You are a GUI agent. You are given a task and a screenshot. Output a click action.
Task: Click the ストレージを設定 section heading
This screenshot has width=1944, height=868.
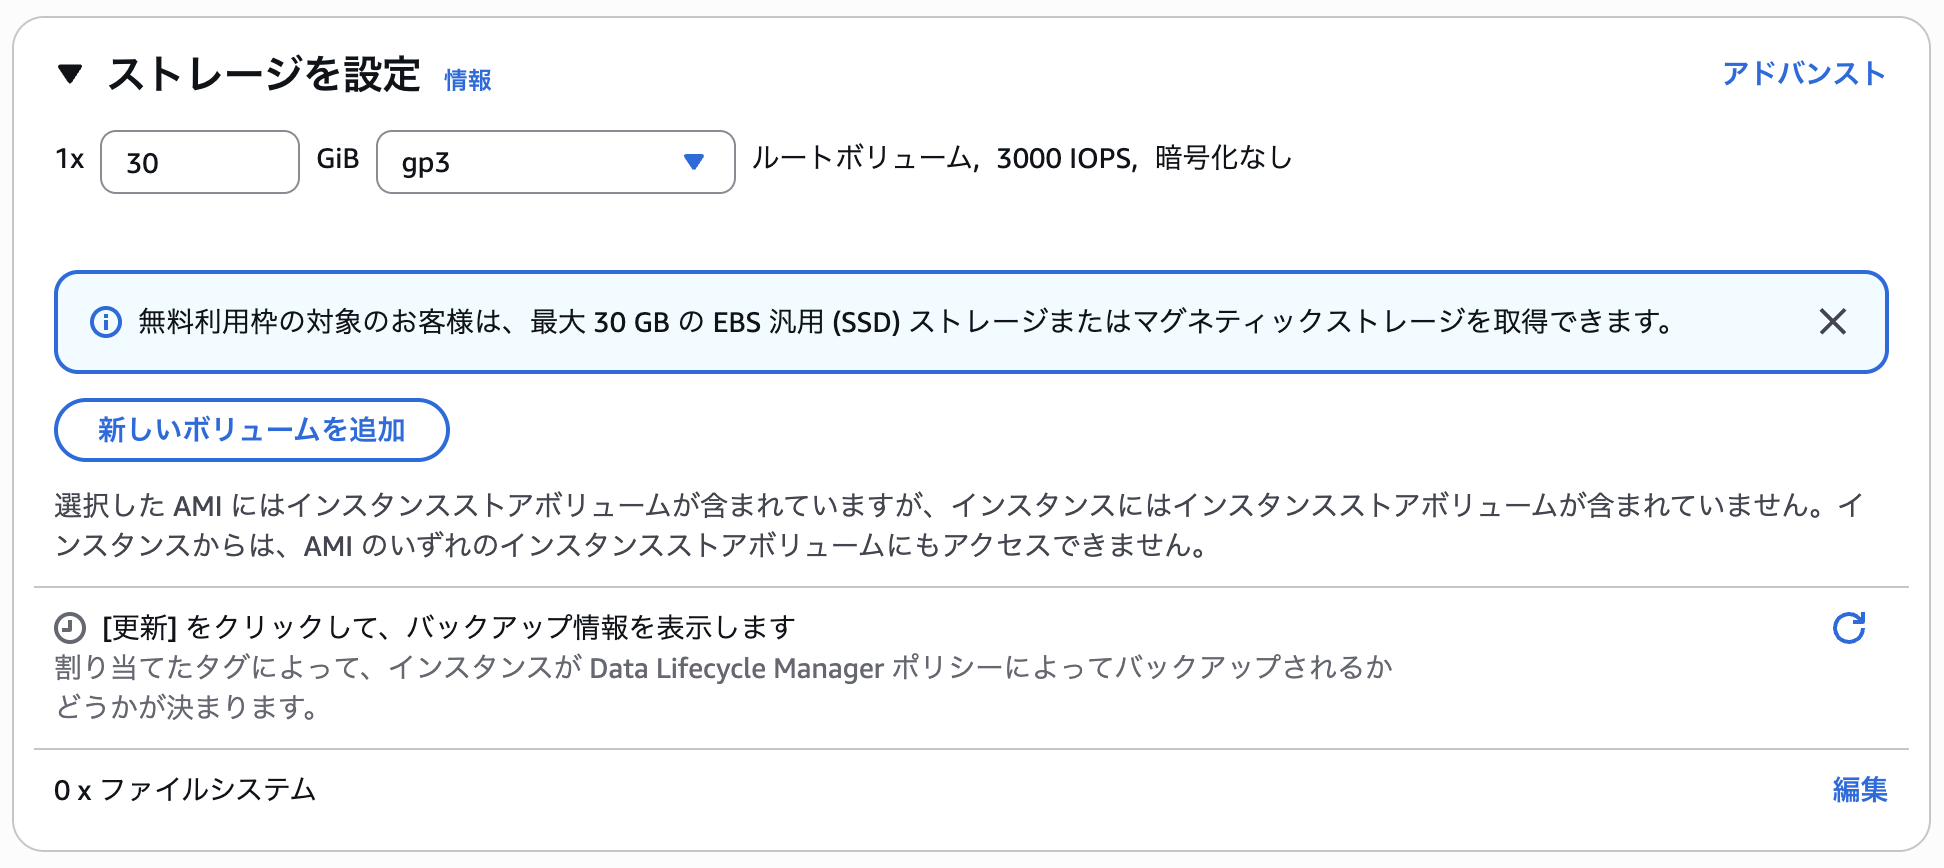pyautogui.click(x=264, y=75)
